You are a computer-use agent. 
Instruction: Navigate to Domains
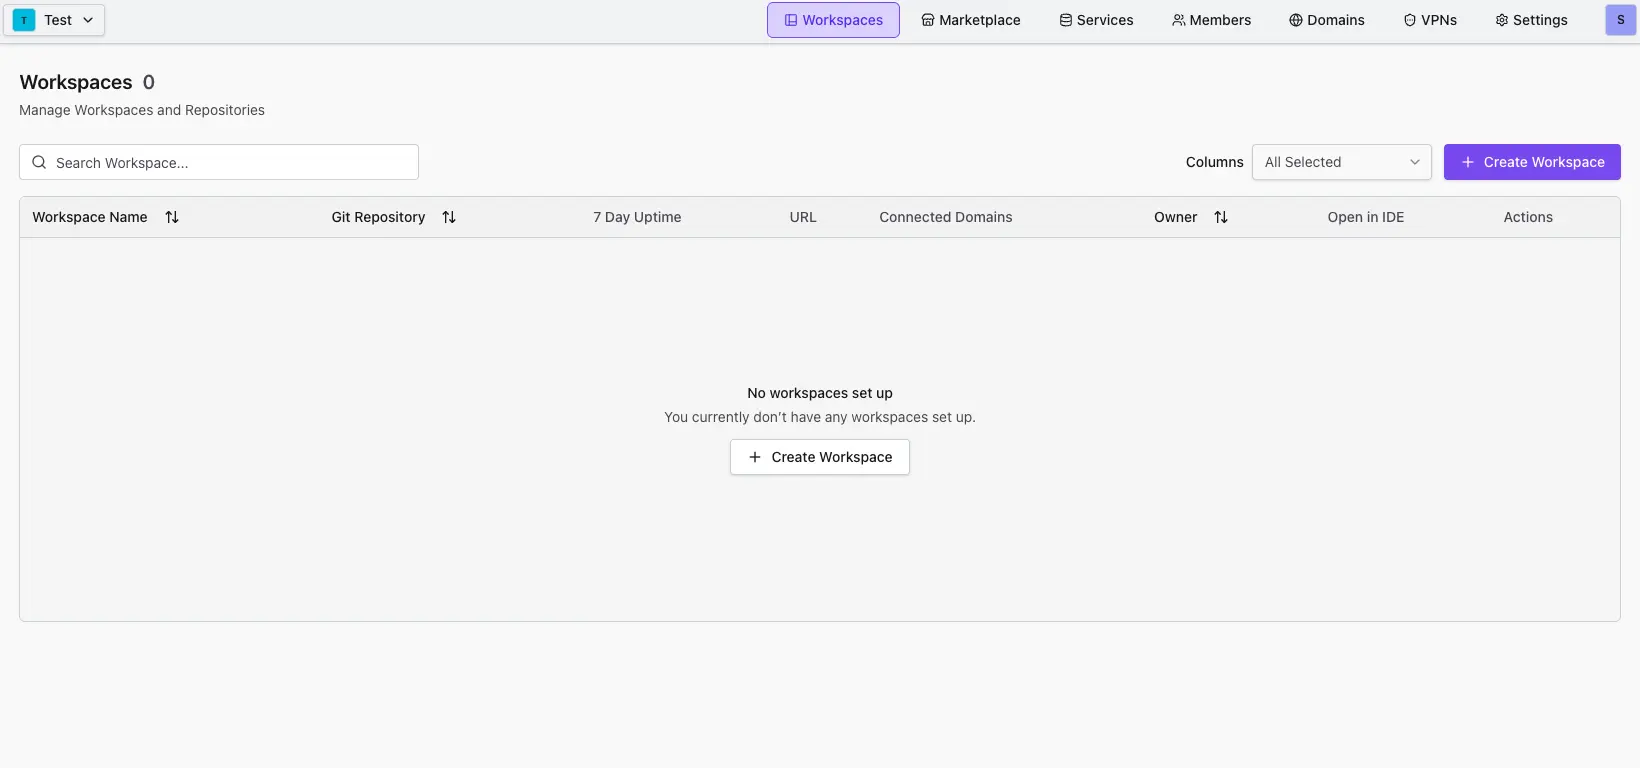[1326, 20]
